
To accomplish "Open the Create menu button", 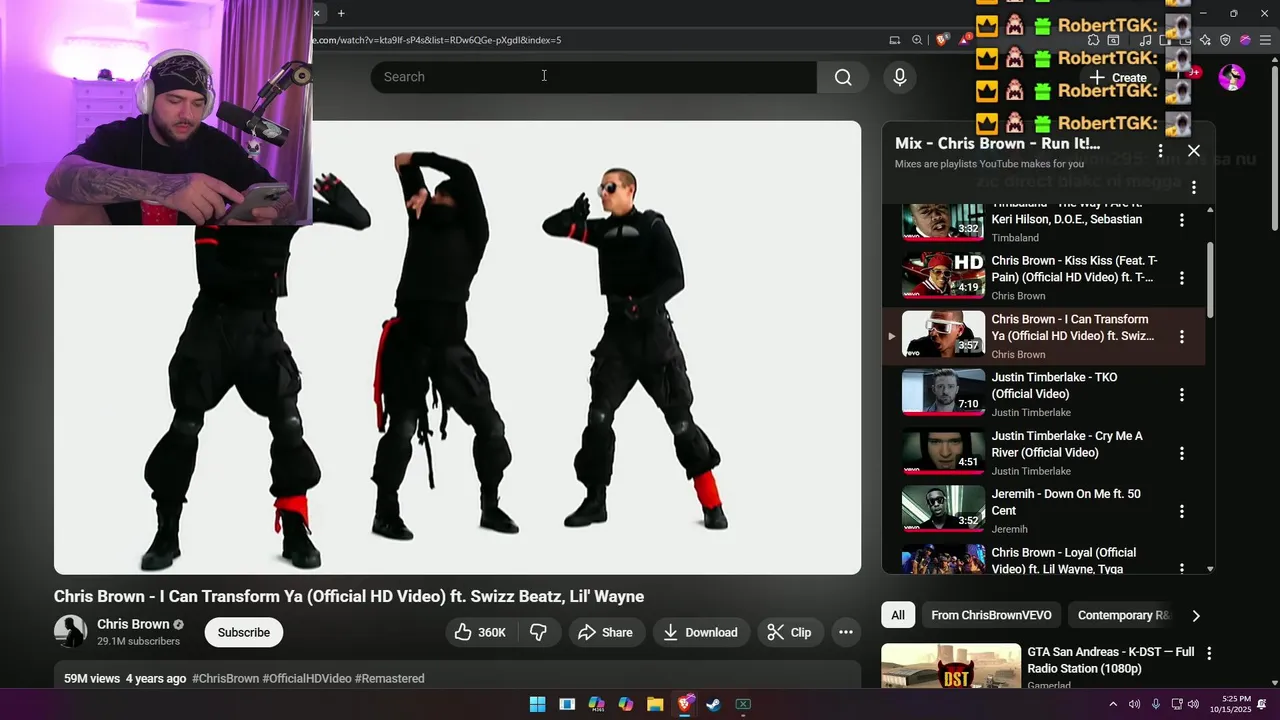I will 1119,77.
